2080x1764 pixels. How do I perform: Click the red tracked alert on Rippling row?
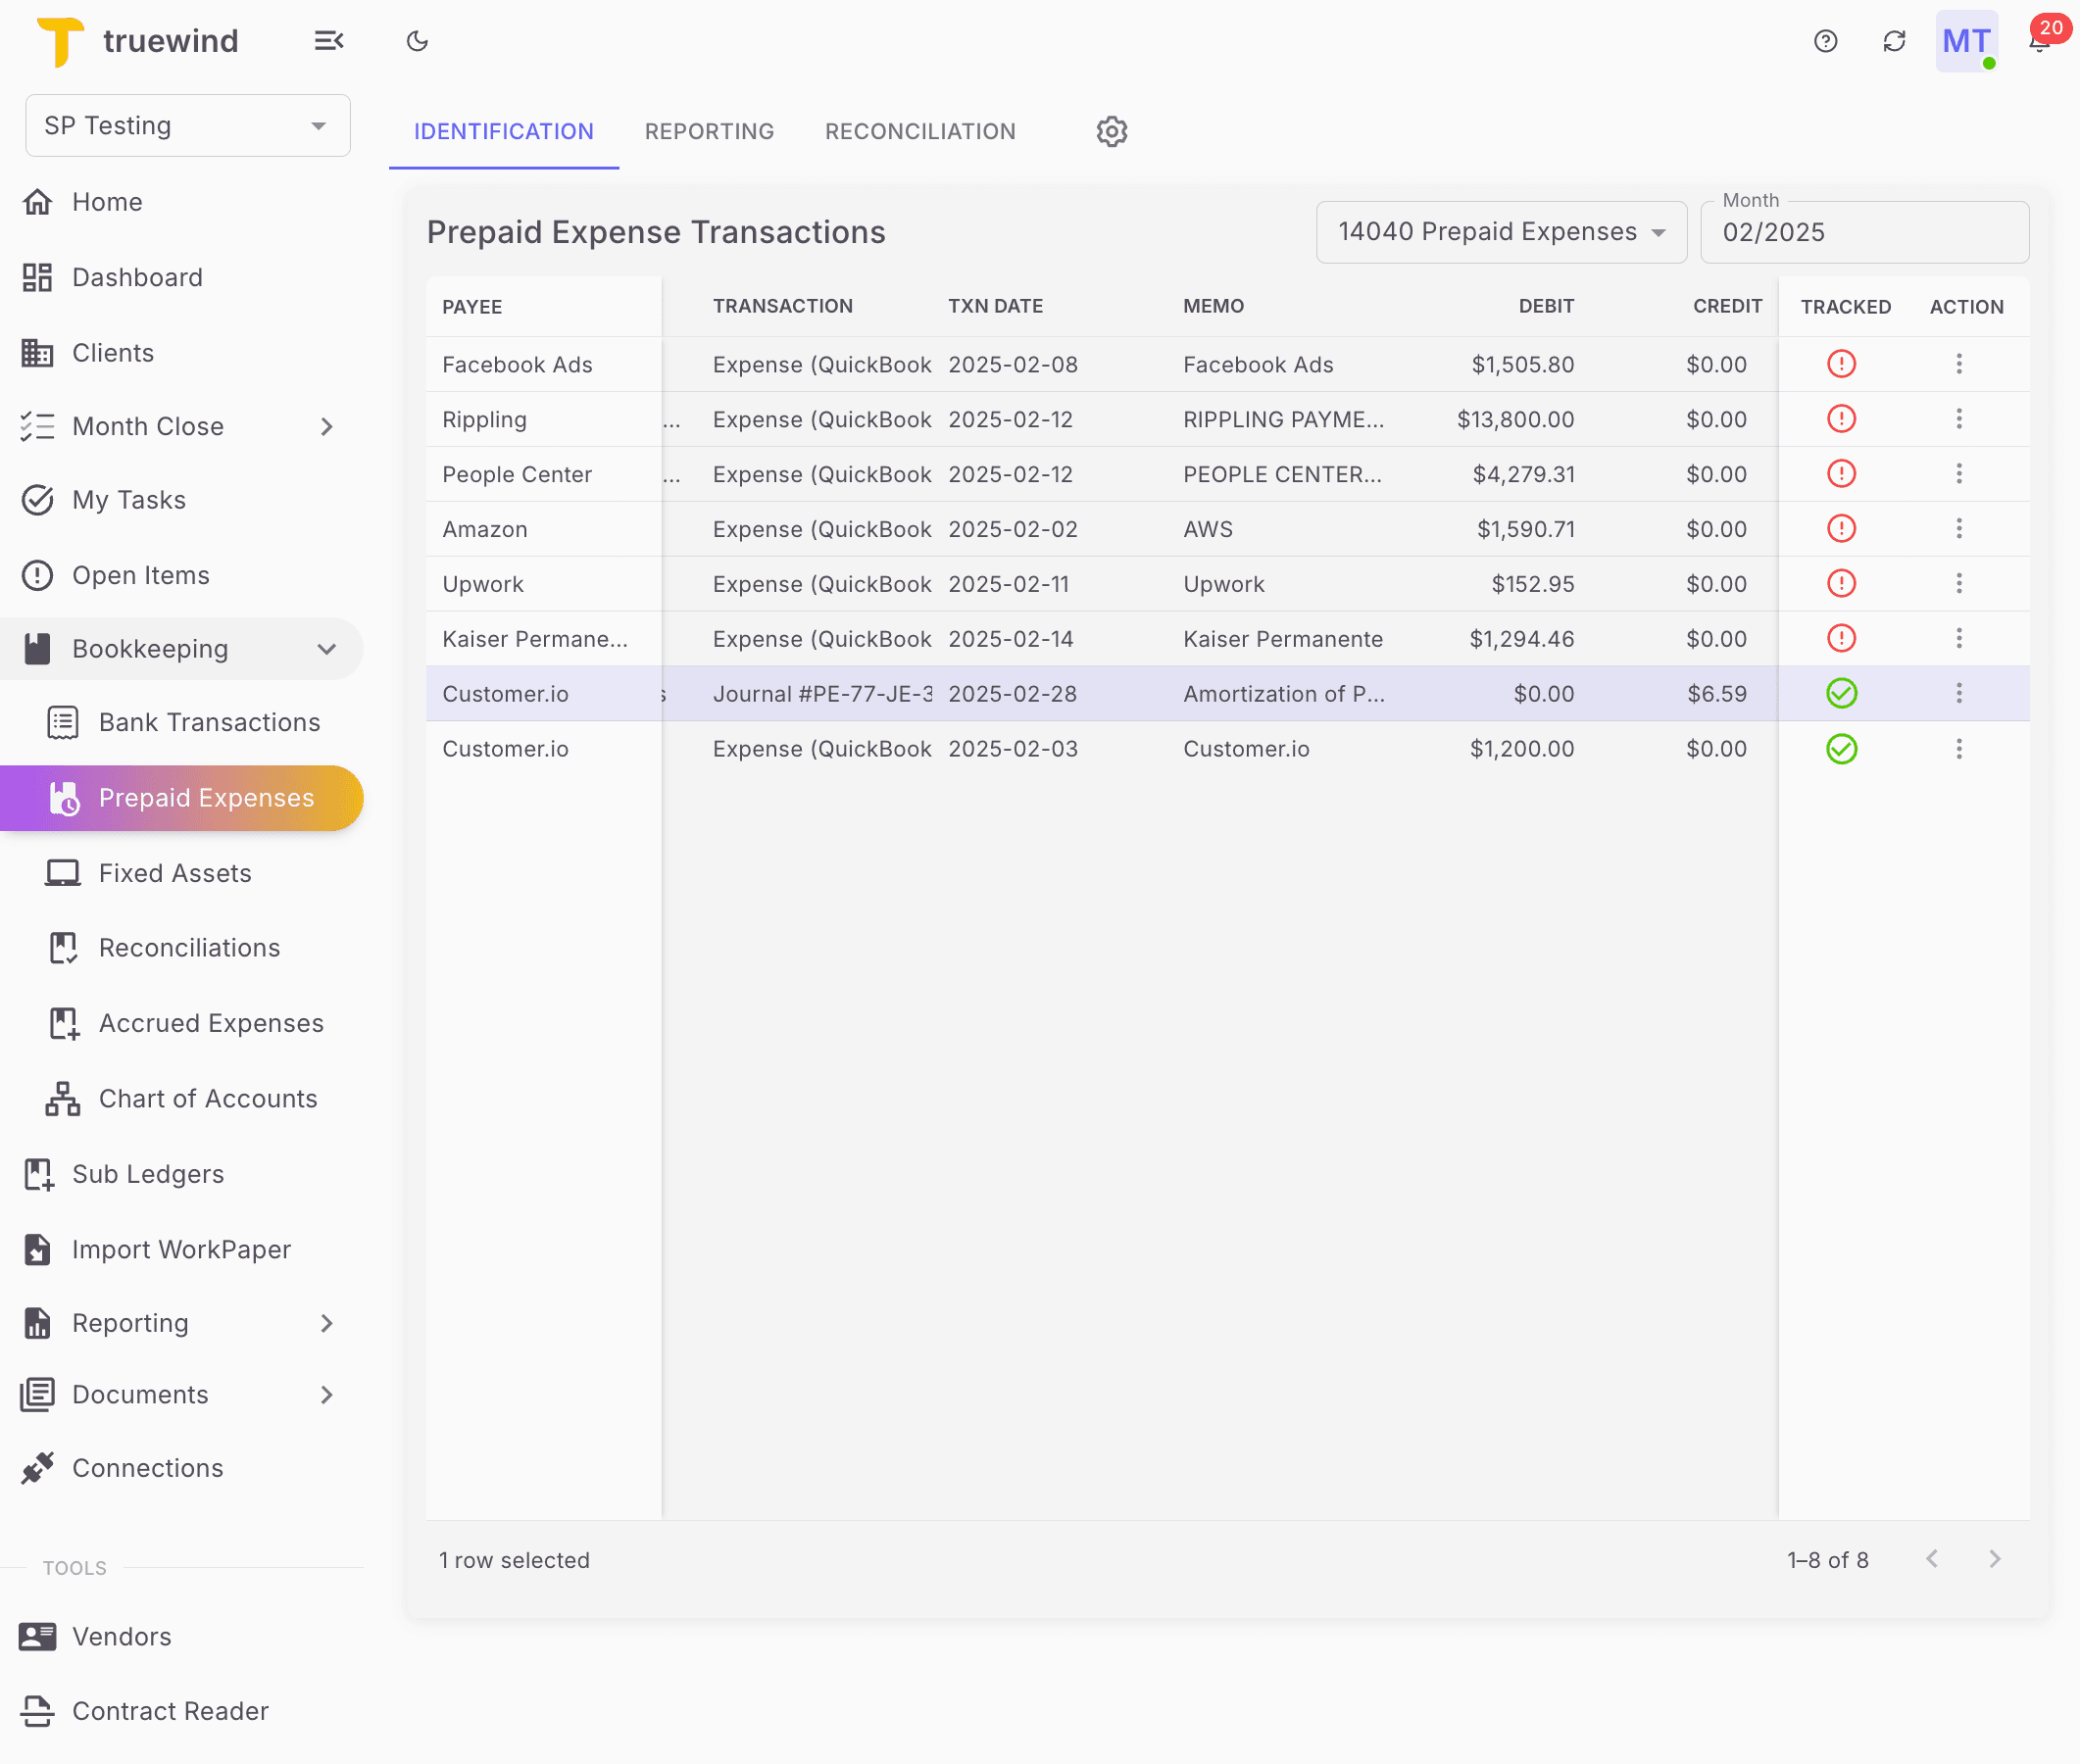[x=1842, y=419]
